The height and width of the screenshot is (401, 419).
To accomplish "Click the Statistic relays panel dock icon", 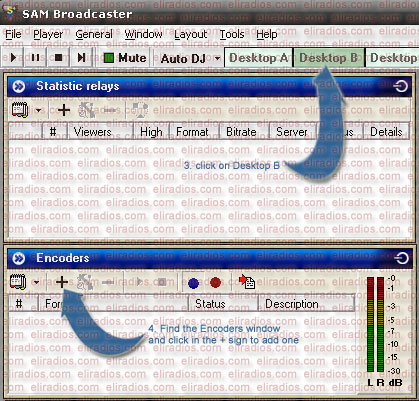I will [x=400, y=86].
